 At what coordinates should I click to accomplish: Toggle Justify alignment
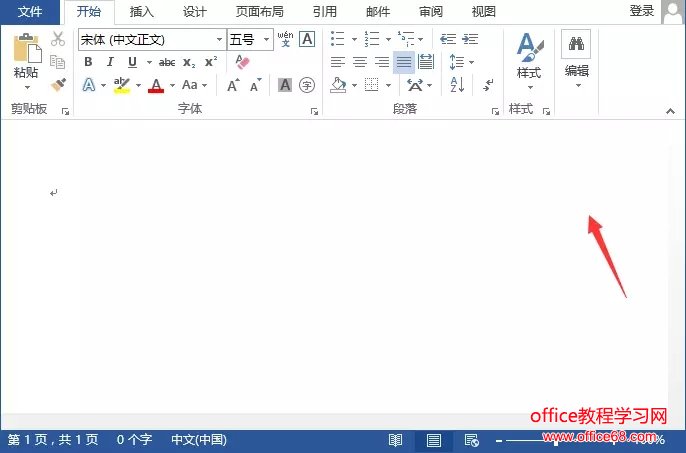click(x=404, y=62)
